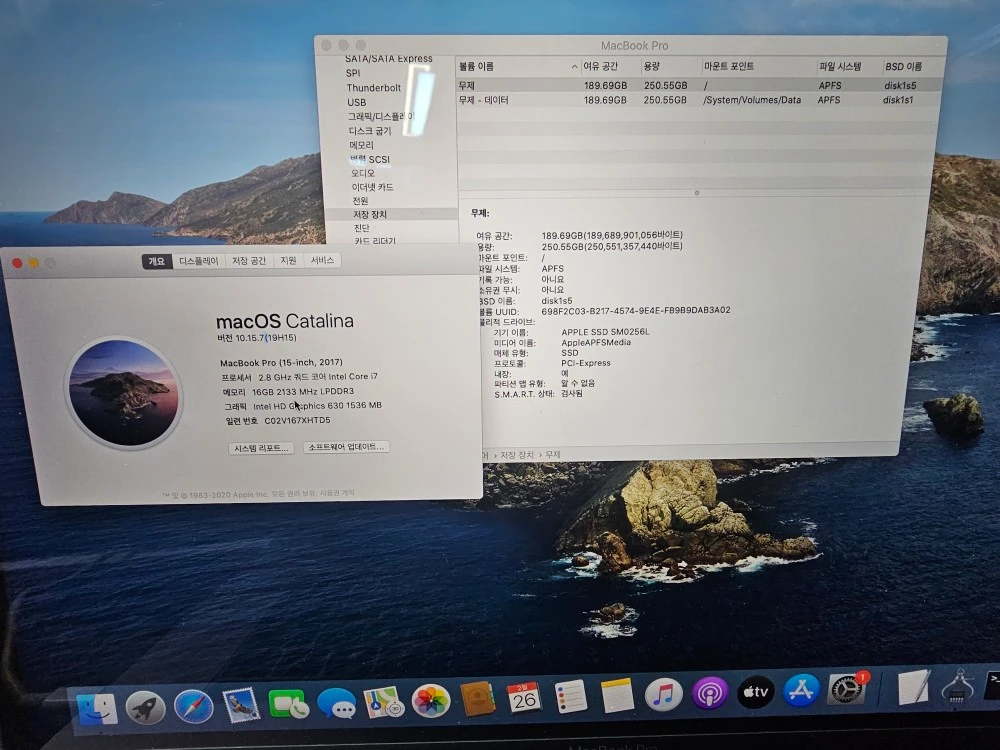Select 그래픽/디스플레이 in the sidebar
1000x750 pixels.
[381, 117]
